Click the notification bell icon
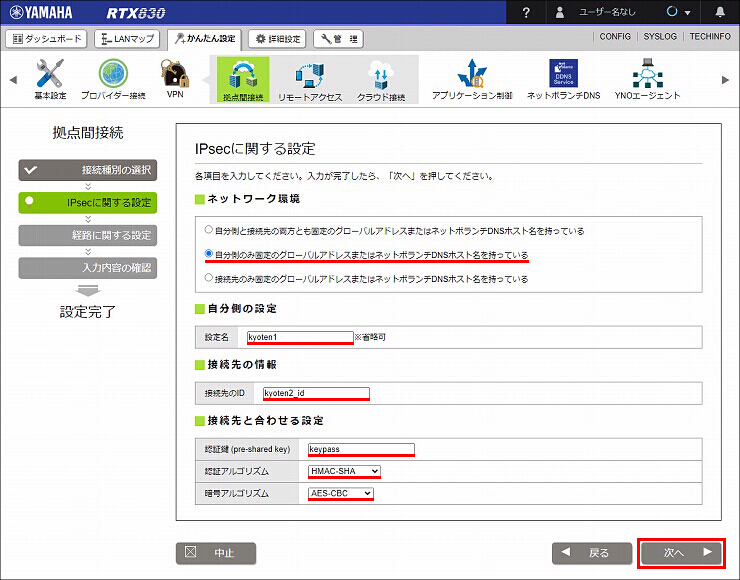Screen dimensions: 740x580 coord(720,12)
